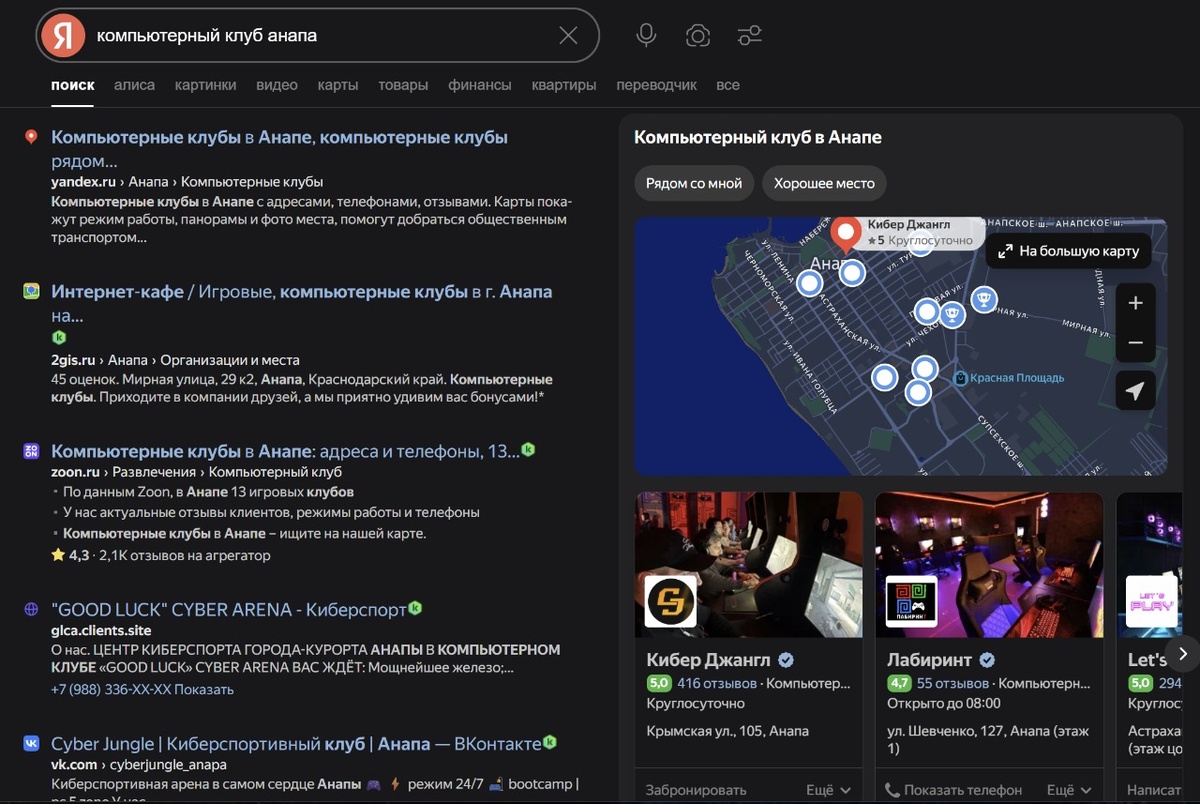Click the search query input field
1200x804 pixels.
[x=320, y=36]
